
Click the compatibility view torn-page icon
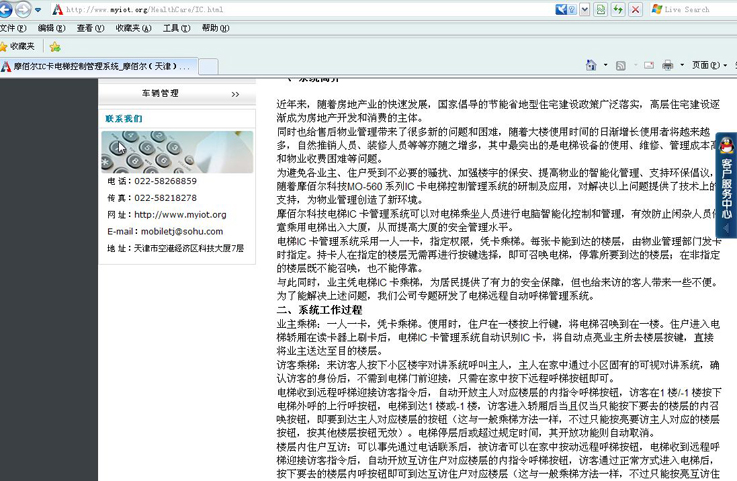(x=600, y=9)
